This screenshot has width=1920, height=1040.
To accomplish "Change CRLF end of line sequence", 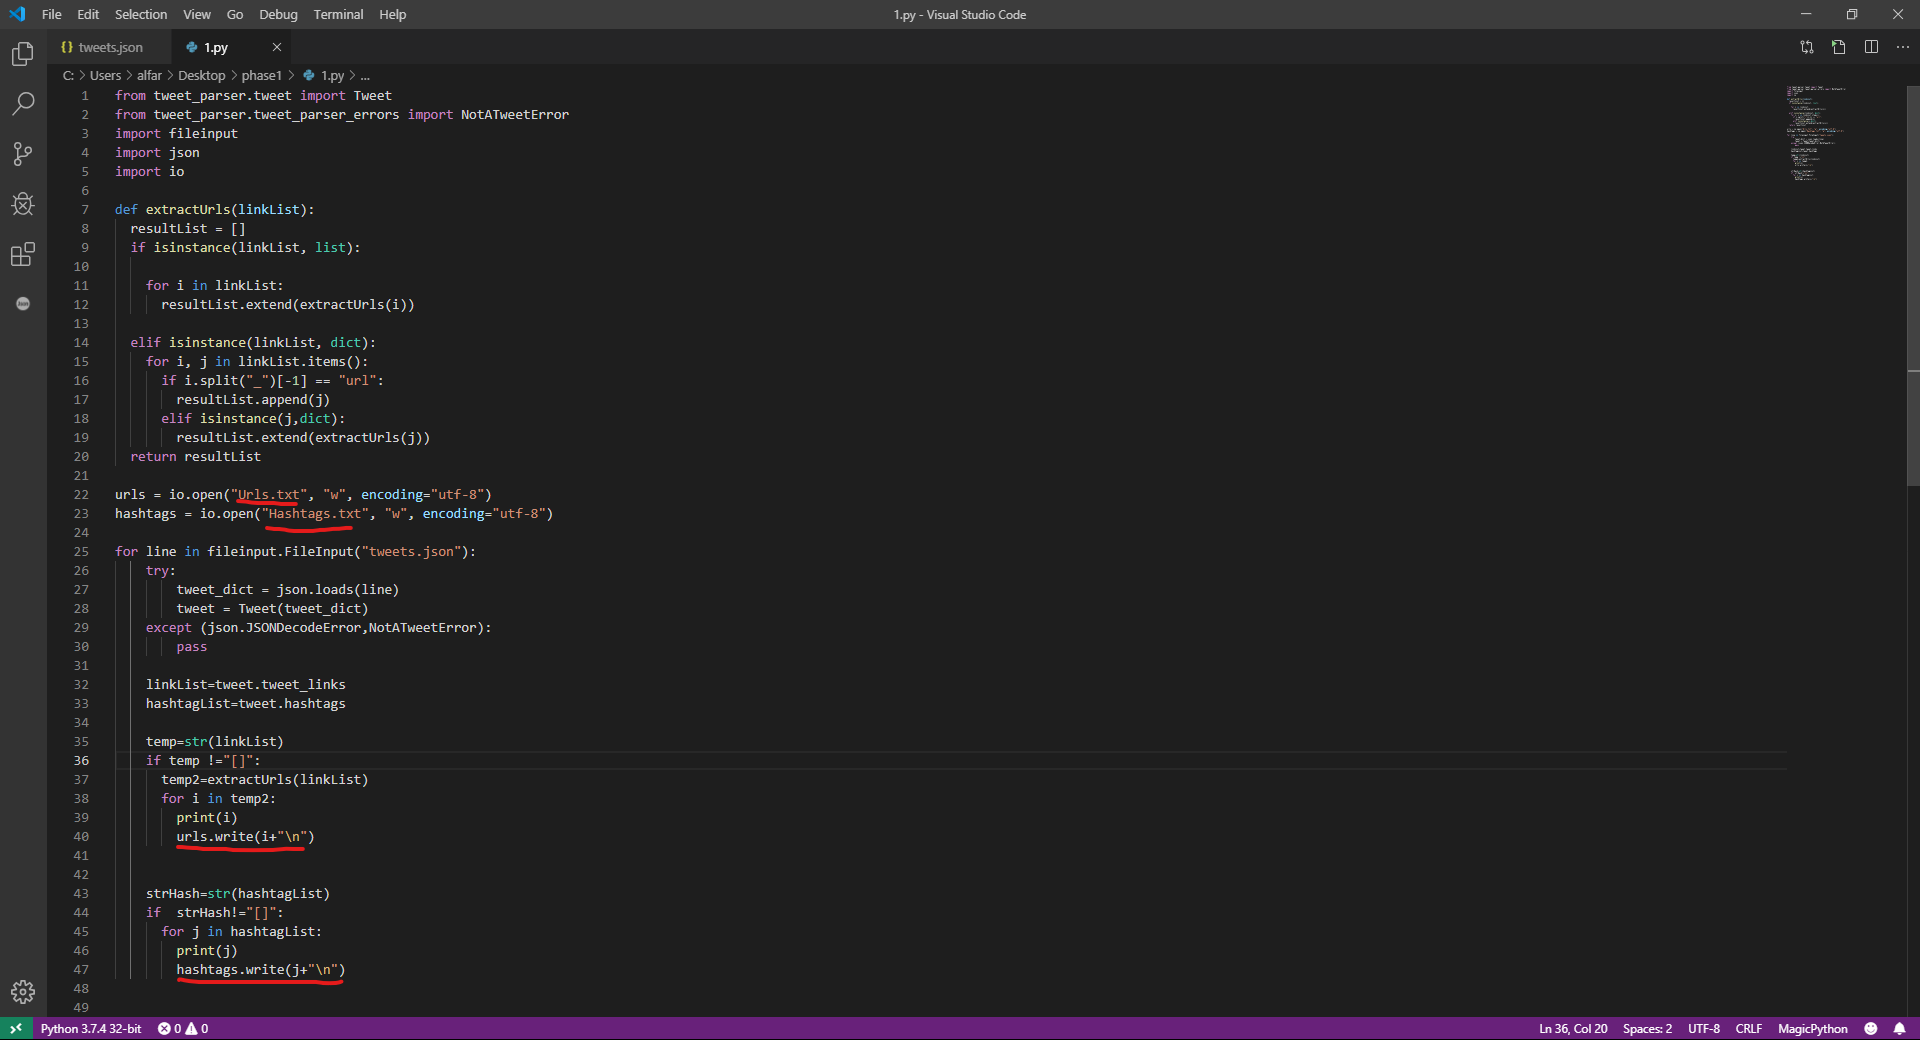I will pos(1749,1028).
